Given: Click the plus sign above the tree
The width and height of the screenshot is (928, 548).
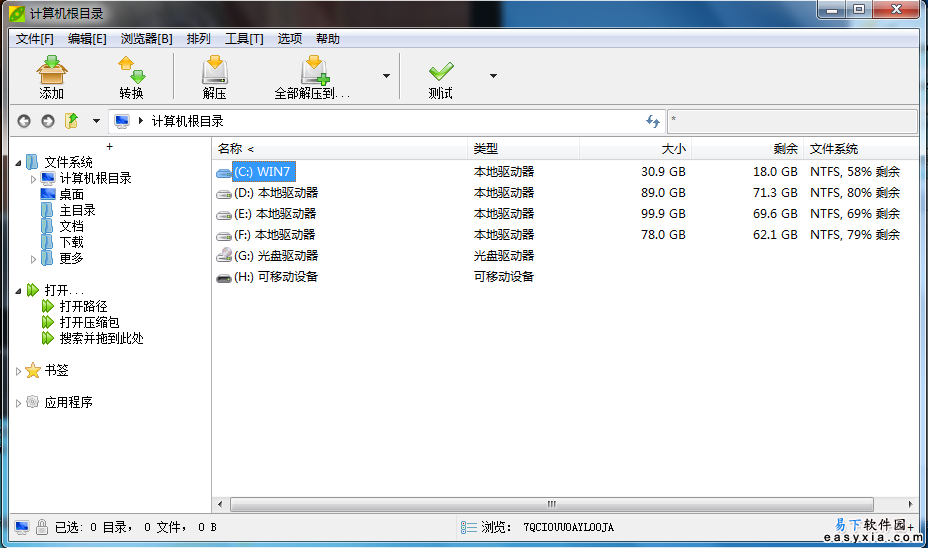Looking at the screenshot, I should pos(109,146).
